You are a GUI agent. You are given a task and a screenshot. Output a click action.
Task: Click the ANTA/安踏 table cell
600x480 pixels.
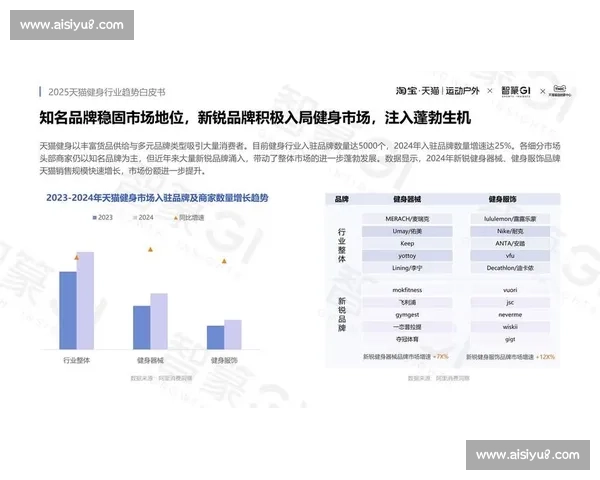(x=510, y=243)
